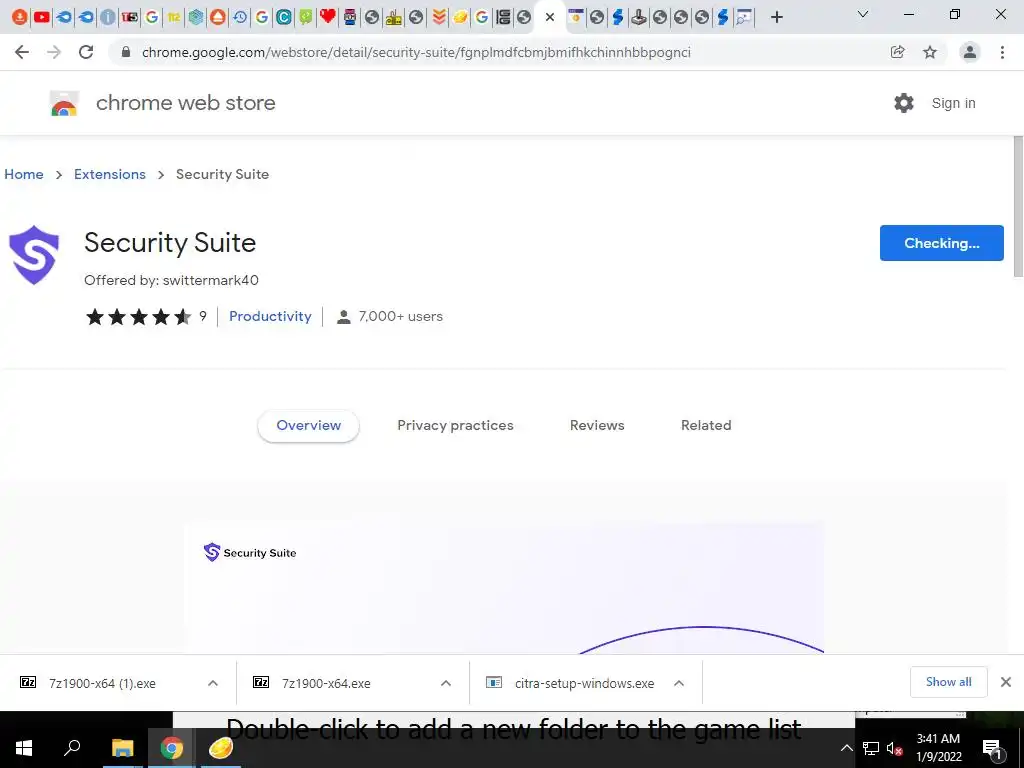The height and width of the screenshot is (768, 1024).
Task: Click the Chrome Web Store rainbow logo
Action: (64, 103)
